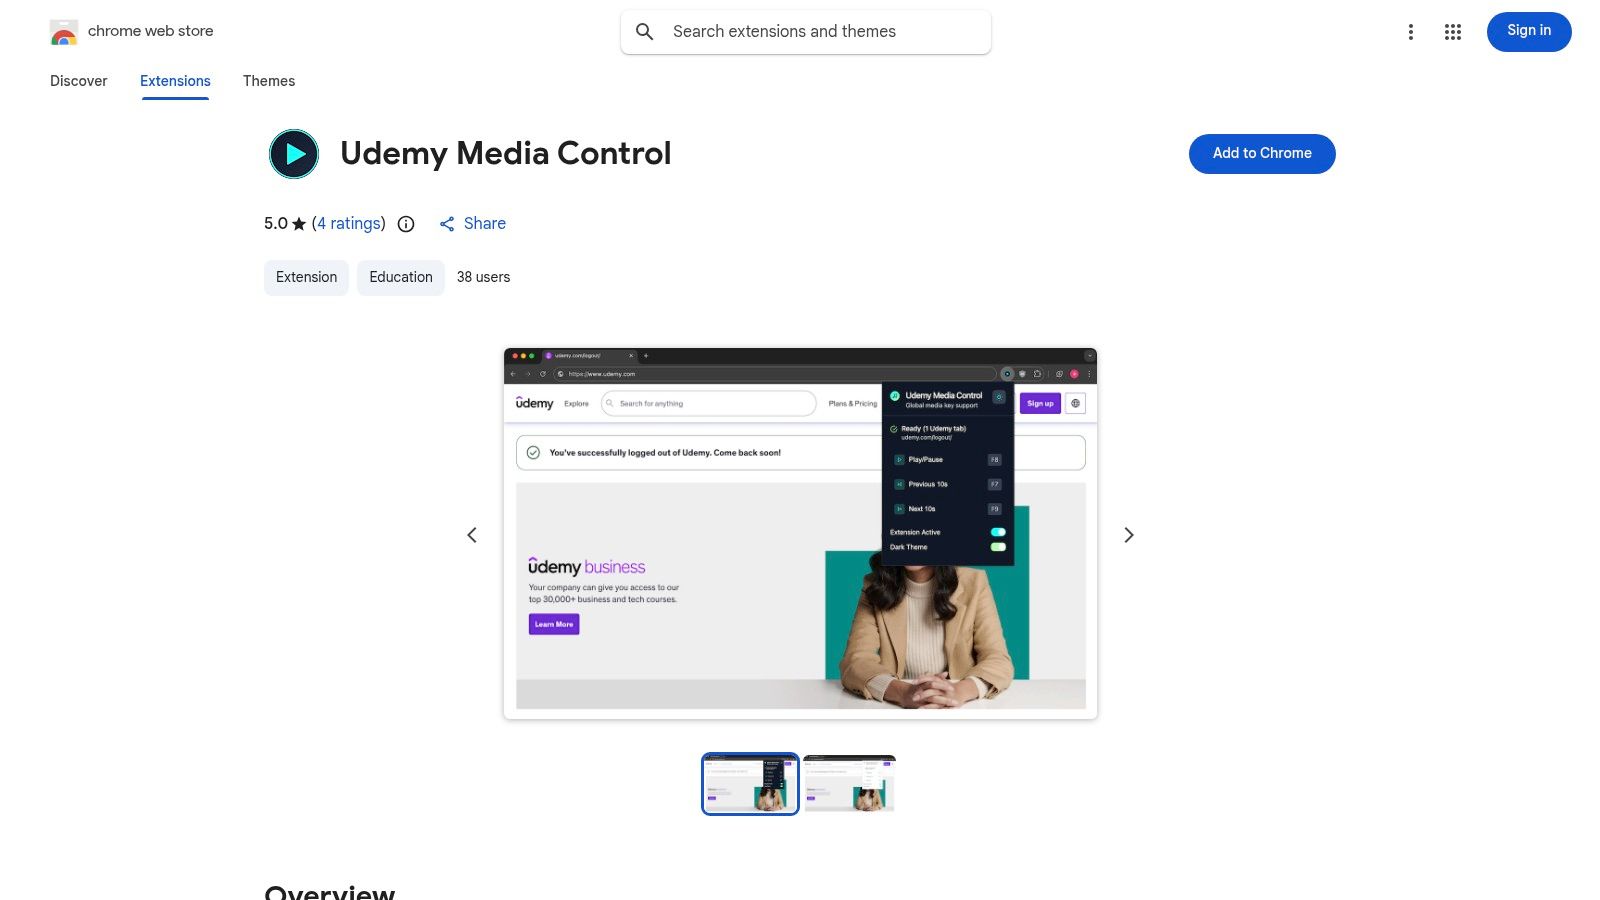Image resolution: width=1600 pixels, height=900 pixels.
Task: Open the 4 ratings link
Action: pos(347,223)
